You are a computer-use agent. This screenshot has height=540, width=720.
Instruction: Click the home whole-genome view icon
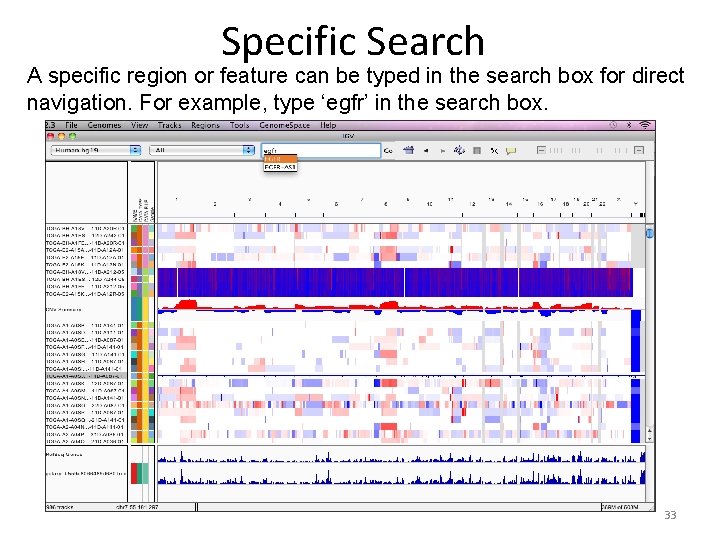click(x=409, y=150)
